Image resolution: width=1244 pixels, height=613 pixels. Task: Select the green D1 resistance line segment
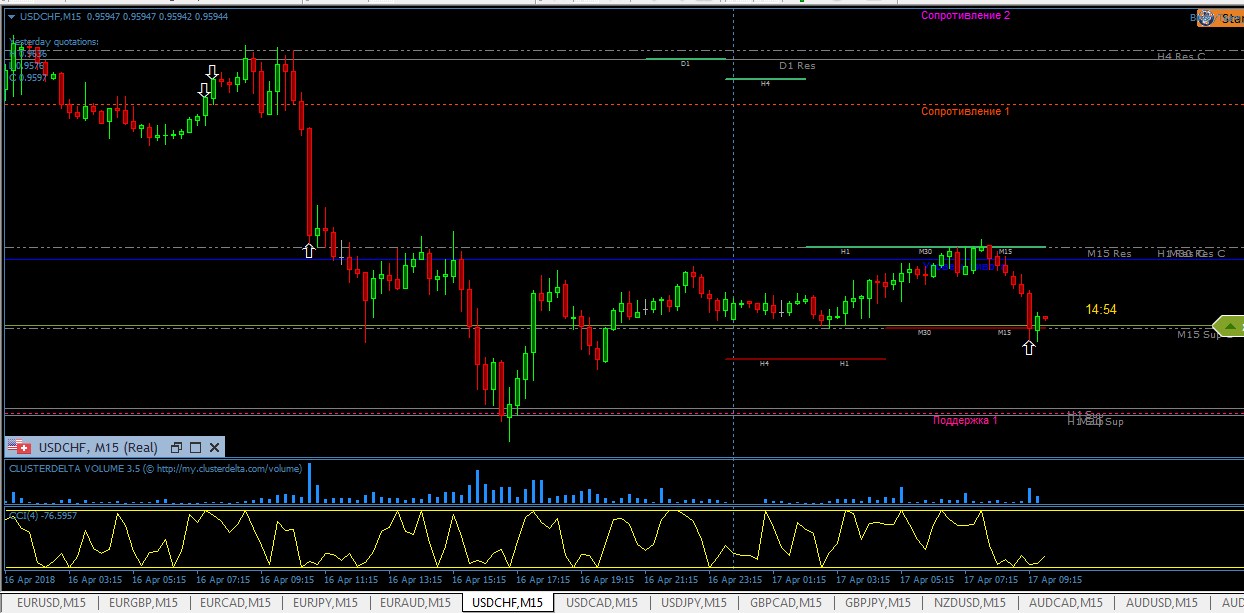pos(685,59)
